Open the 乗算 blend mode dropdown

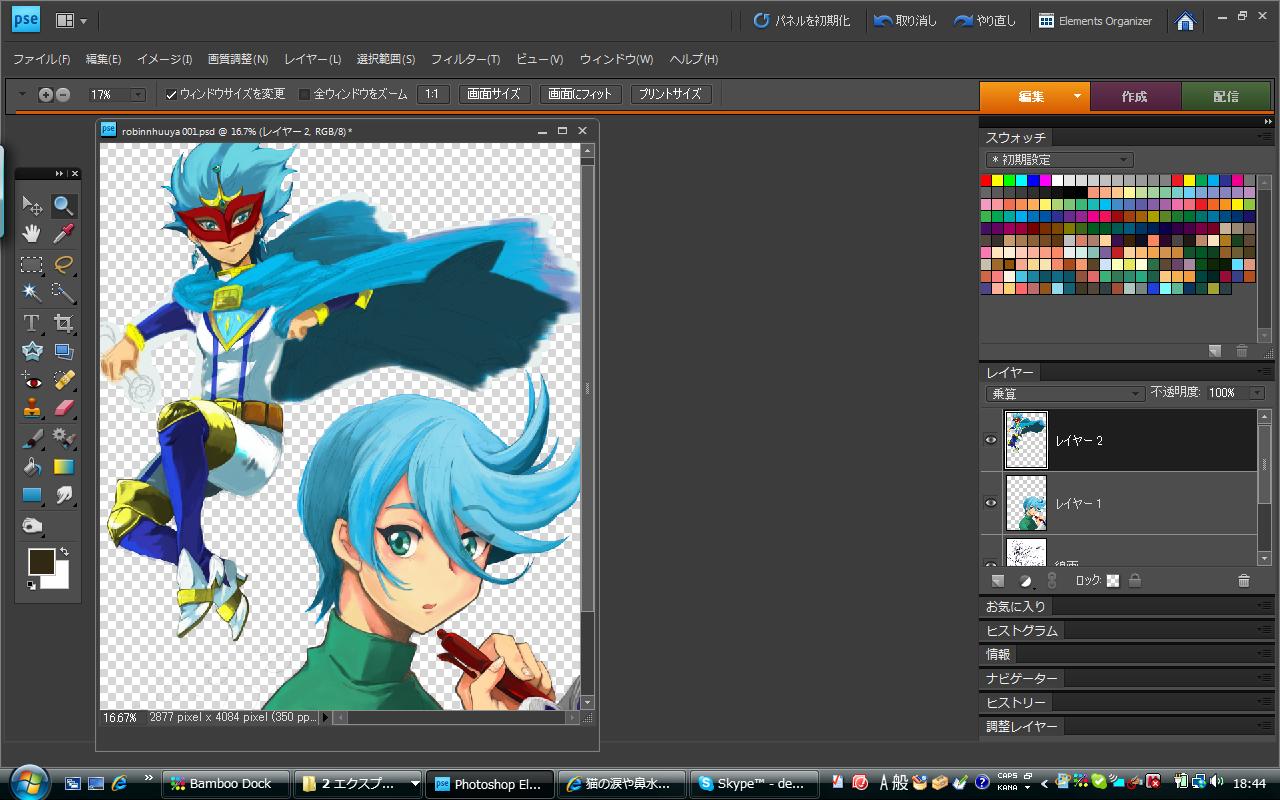1064,394
